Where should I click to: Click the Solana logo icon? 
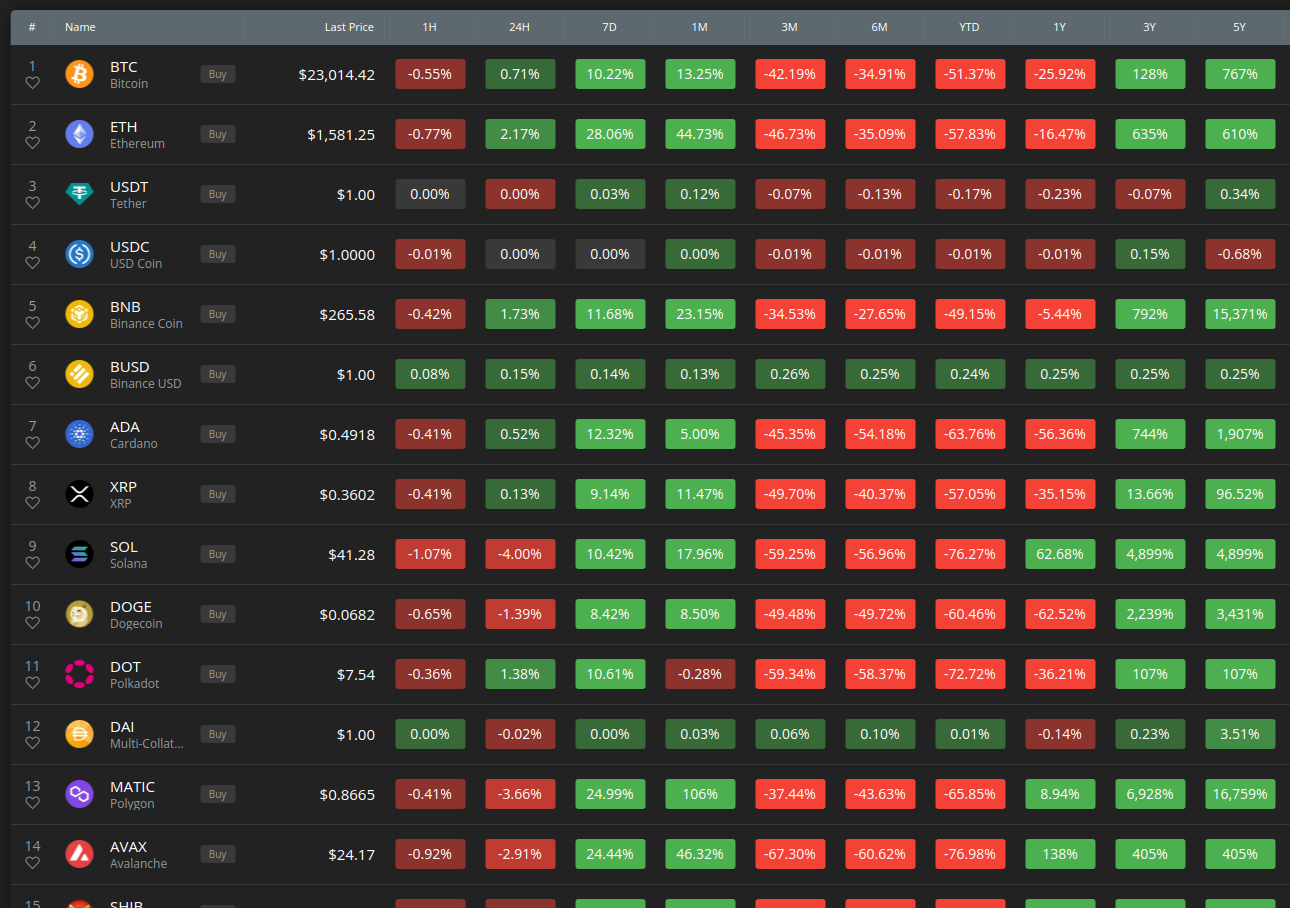tap(79, 554)
